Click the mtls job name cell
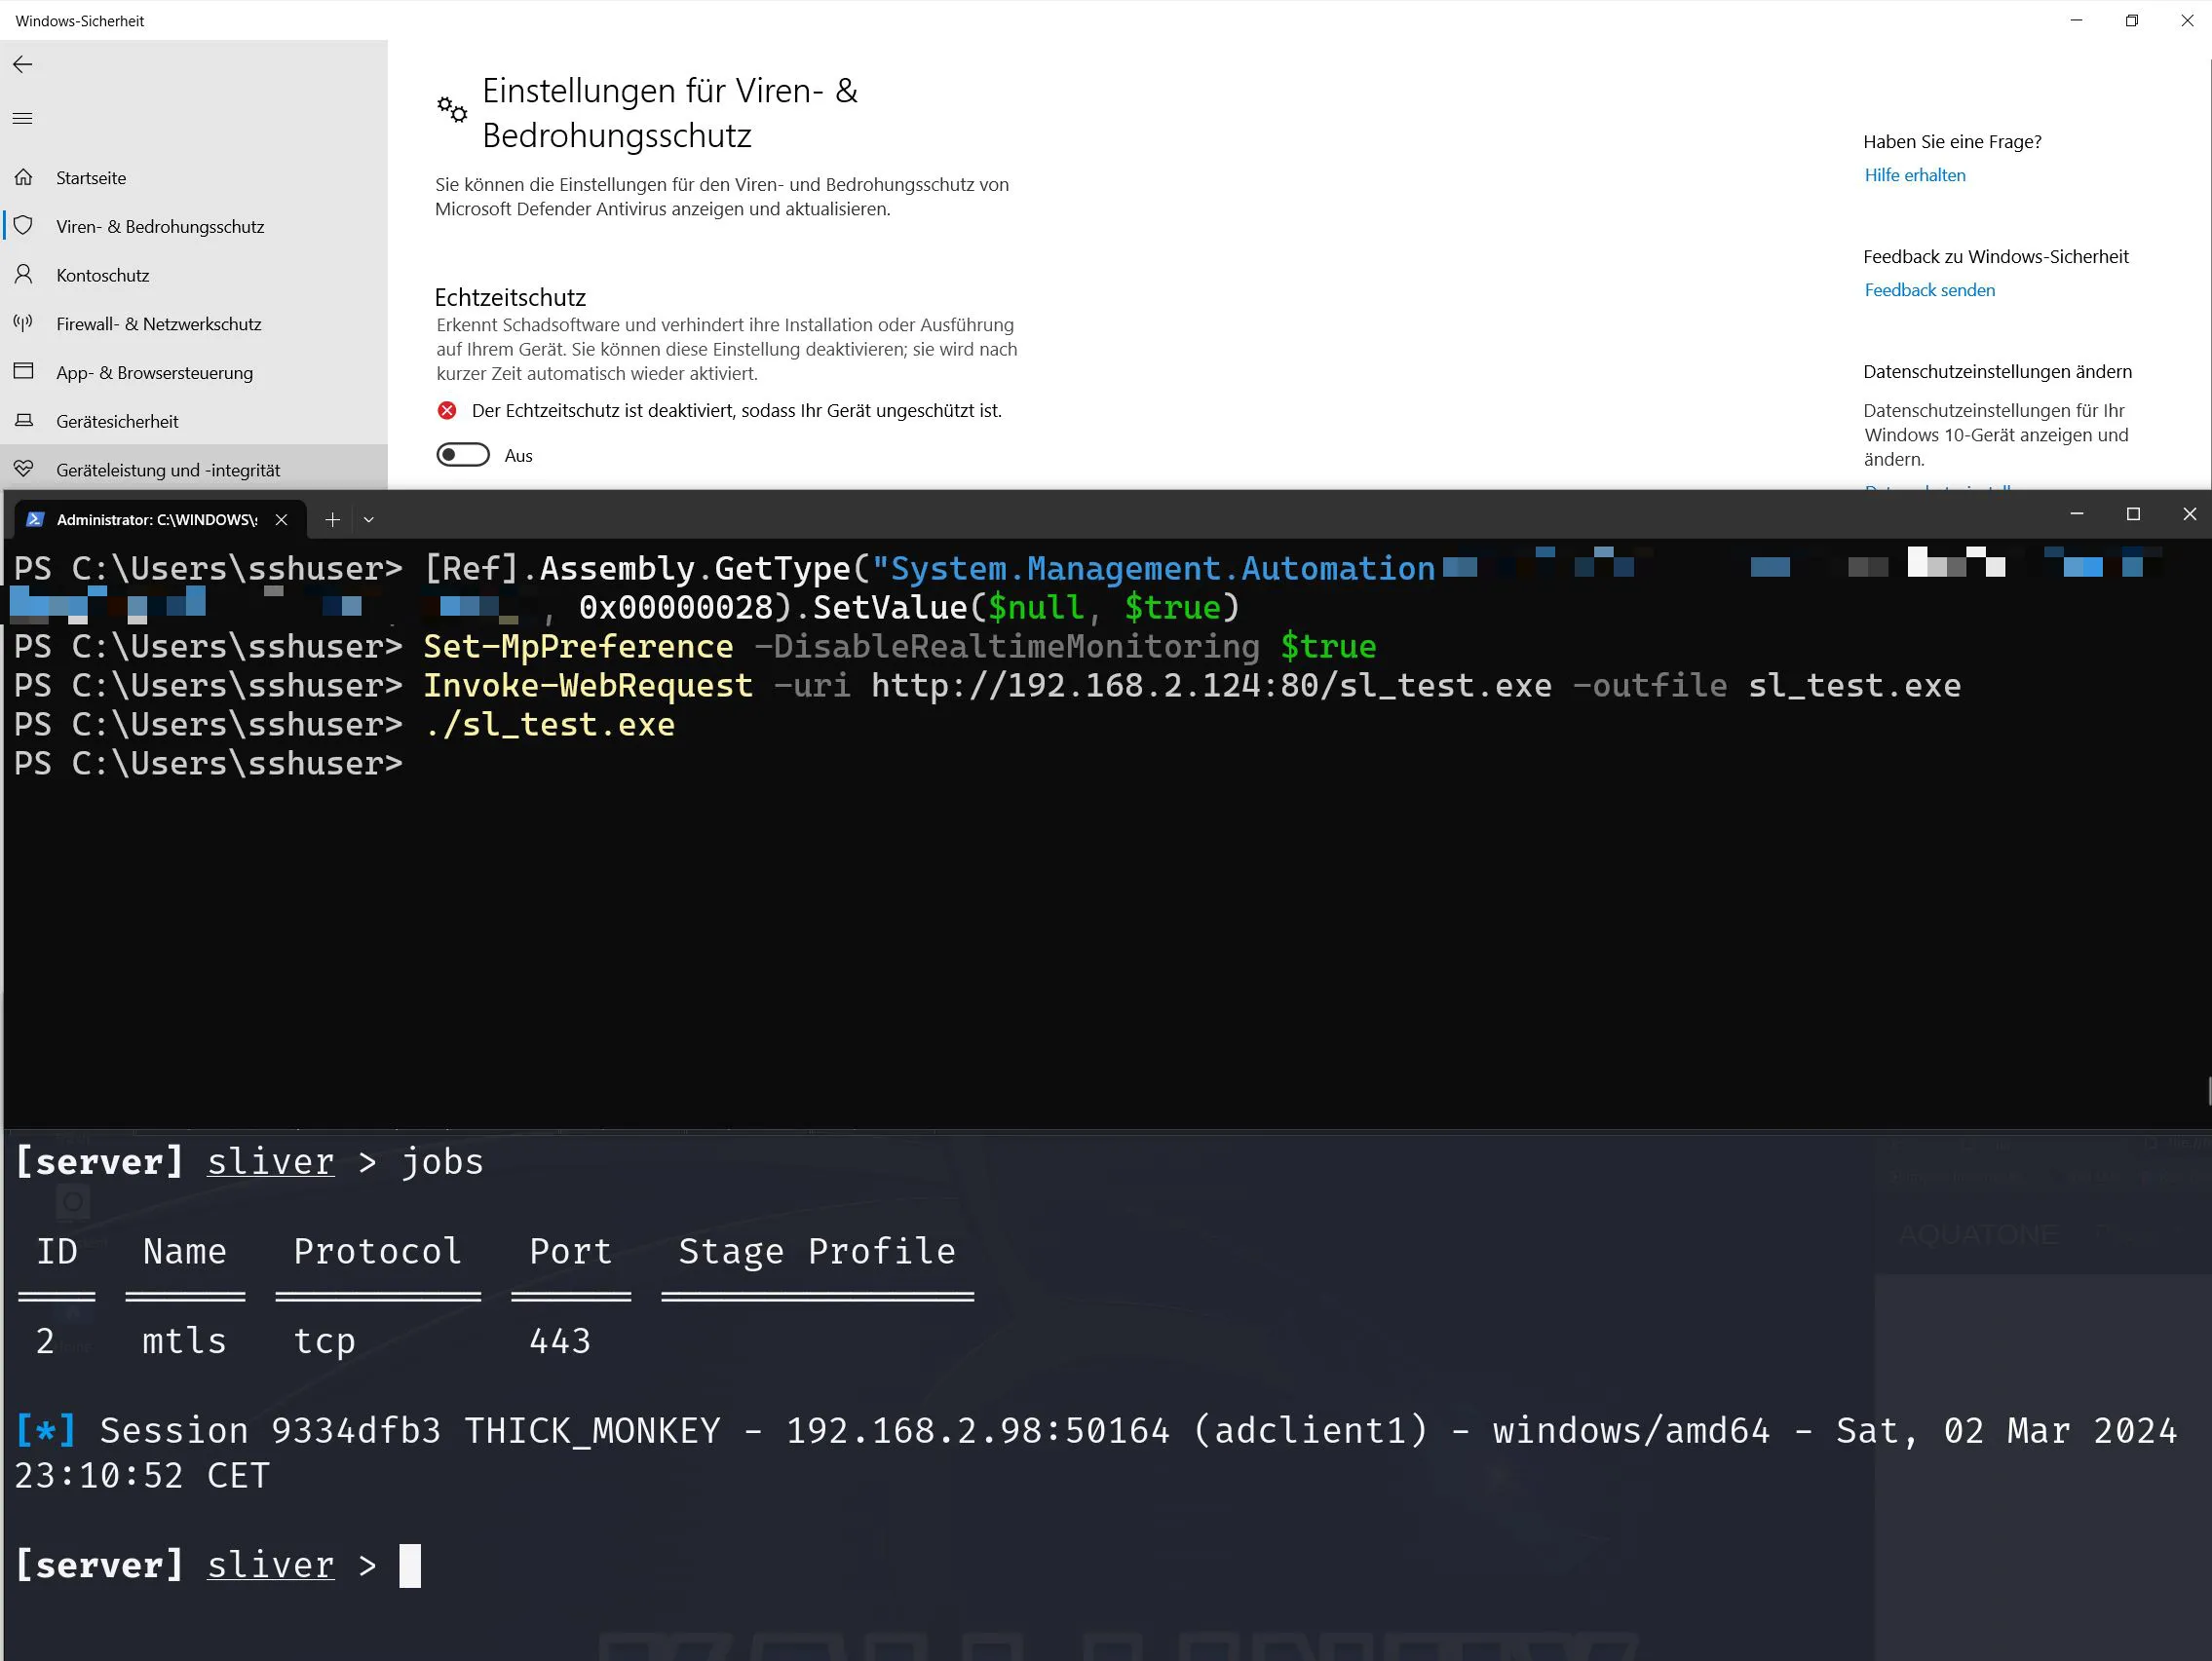The image size is (2212, 1661). [185, 1341]
